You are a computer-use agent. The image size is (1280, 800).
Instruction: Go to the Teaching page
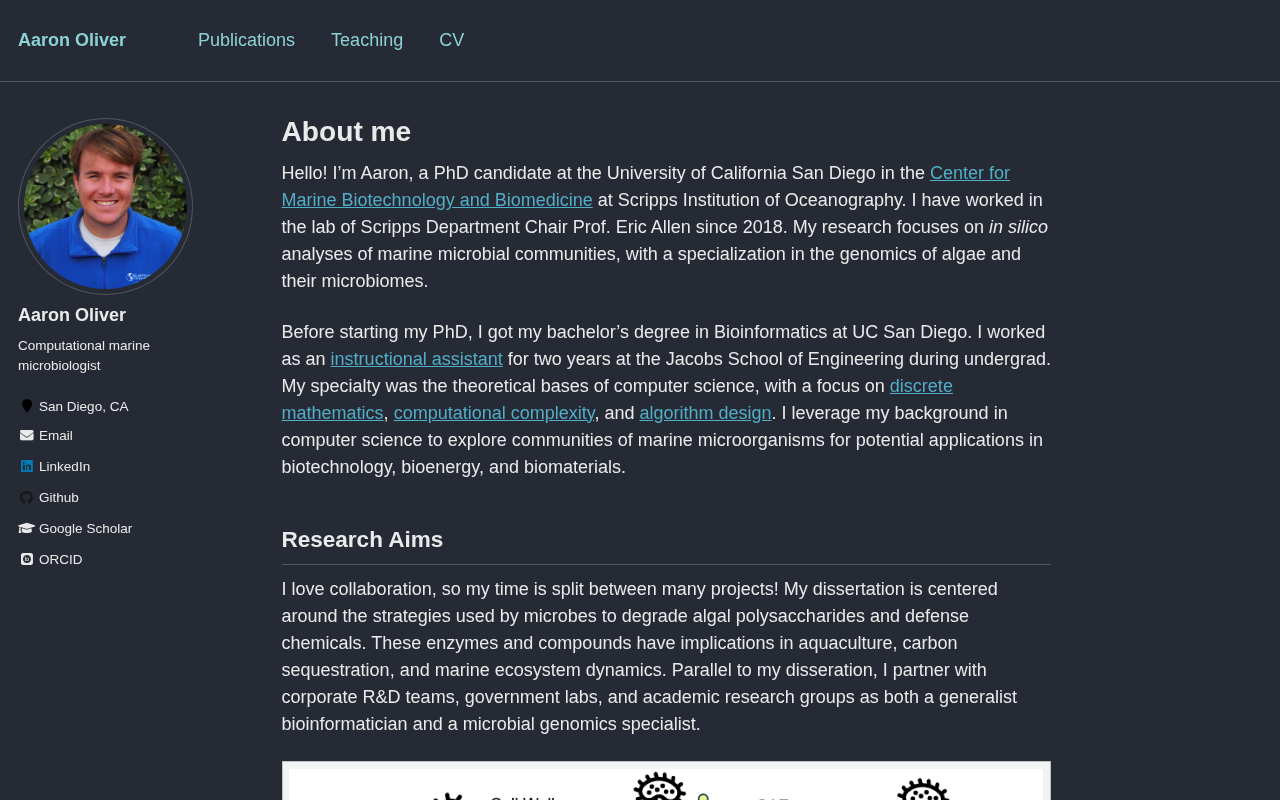pos(367,40)
